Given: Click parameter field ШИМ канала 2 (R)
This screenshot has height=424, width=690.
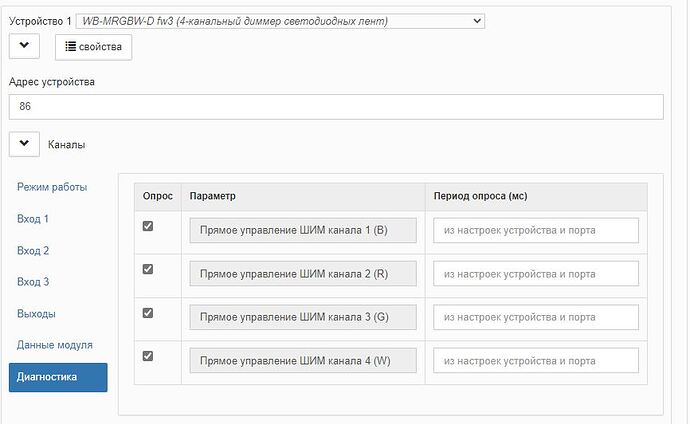Looking at the screenshot, I should click(303, 274).
